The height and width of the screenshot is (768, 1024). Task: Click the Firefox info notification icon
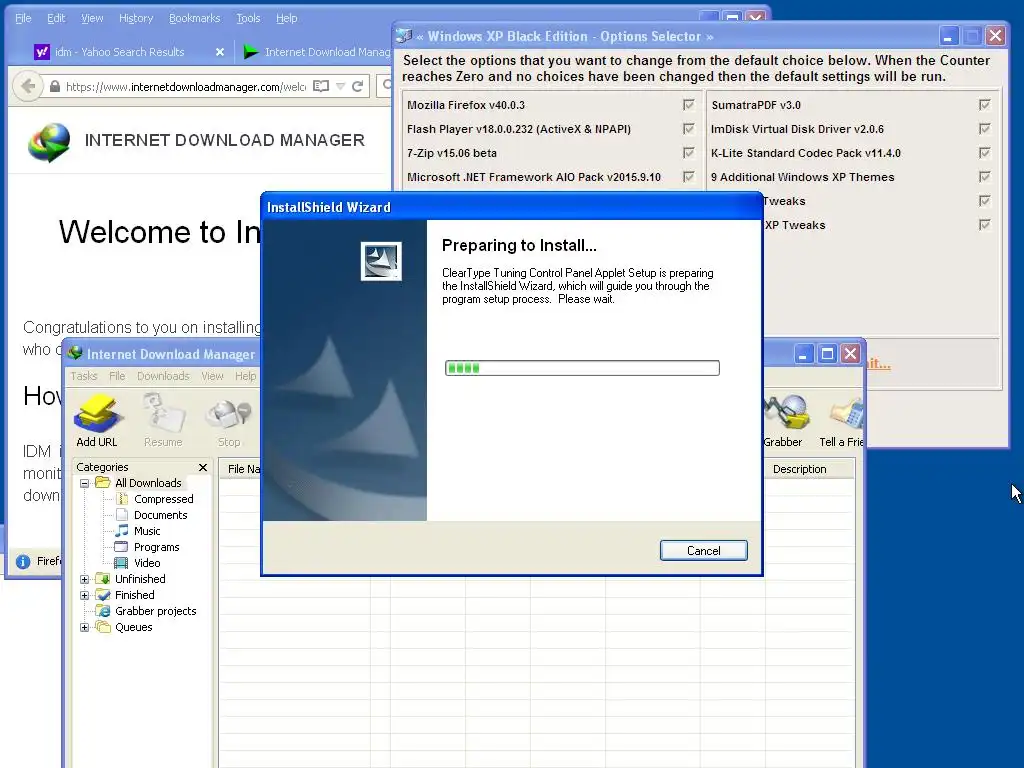point(23,562)
